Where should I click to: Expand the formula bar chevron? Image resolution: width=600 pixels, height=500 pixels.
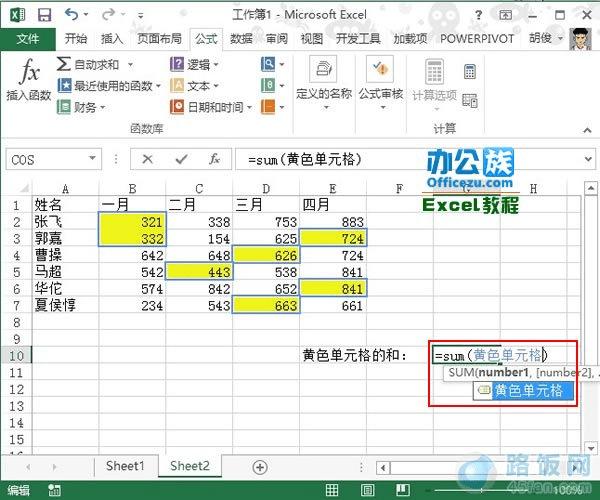click(588, 158)
